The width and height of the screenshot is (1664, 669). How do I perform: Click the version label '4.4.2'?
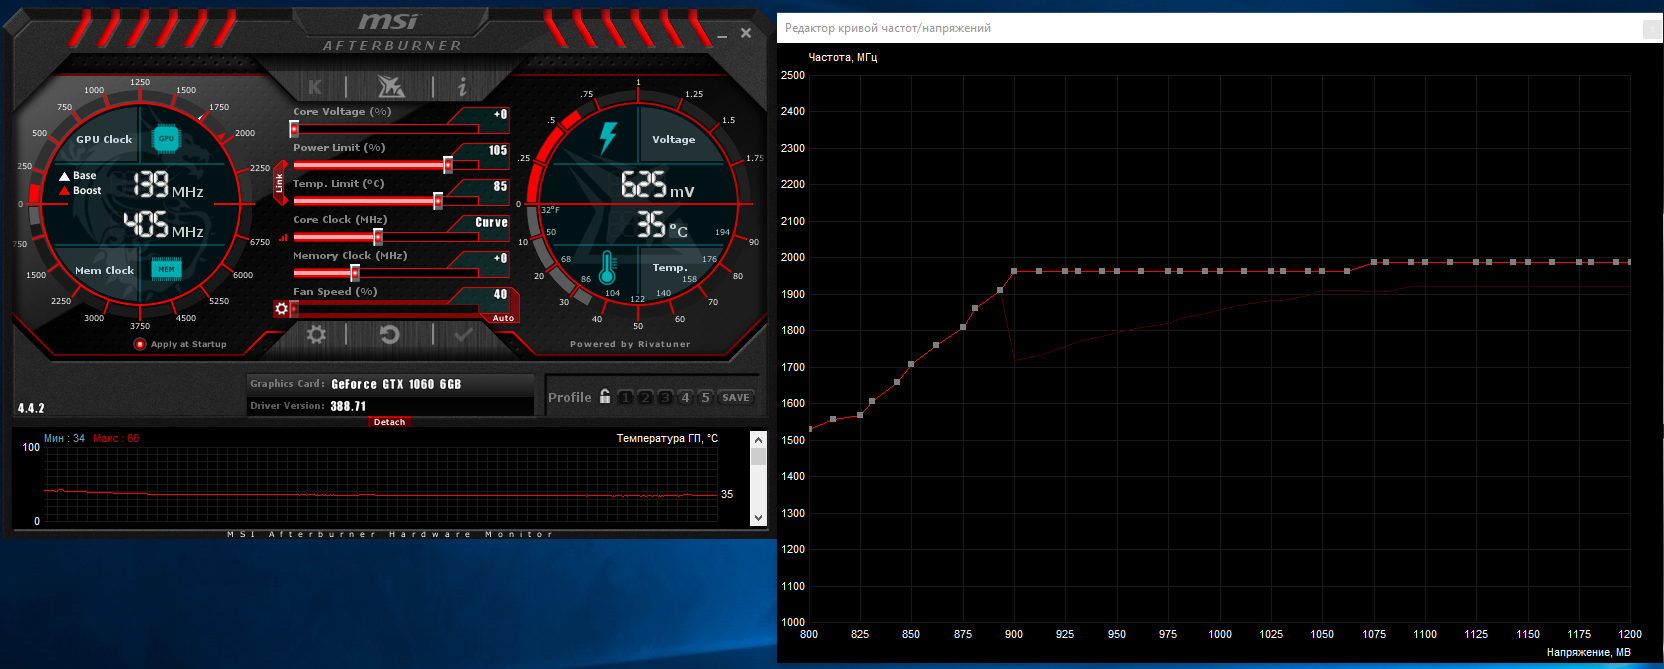[x=31, y=408]
